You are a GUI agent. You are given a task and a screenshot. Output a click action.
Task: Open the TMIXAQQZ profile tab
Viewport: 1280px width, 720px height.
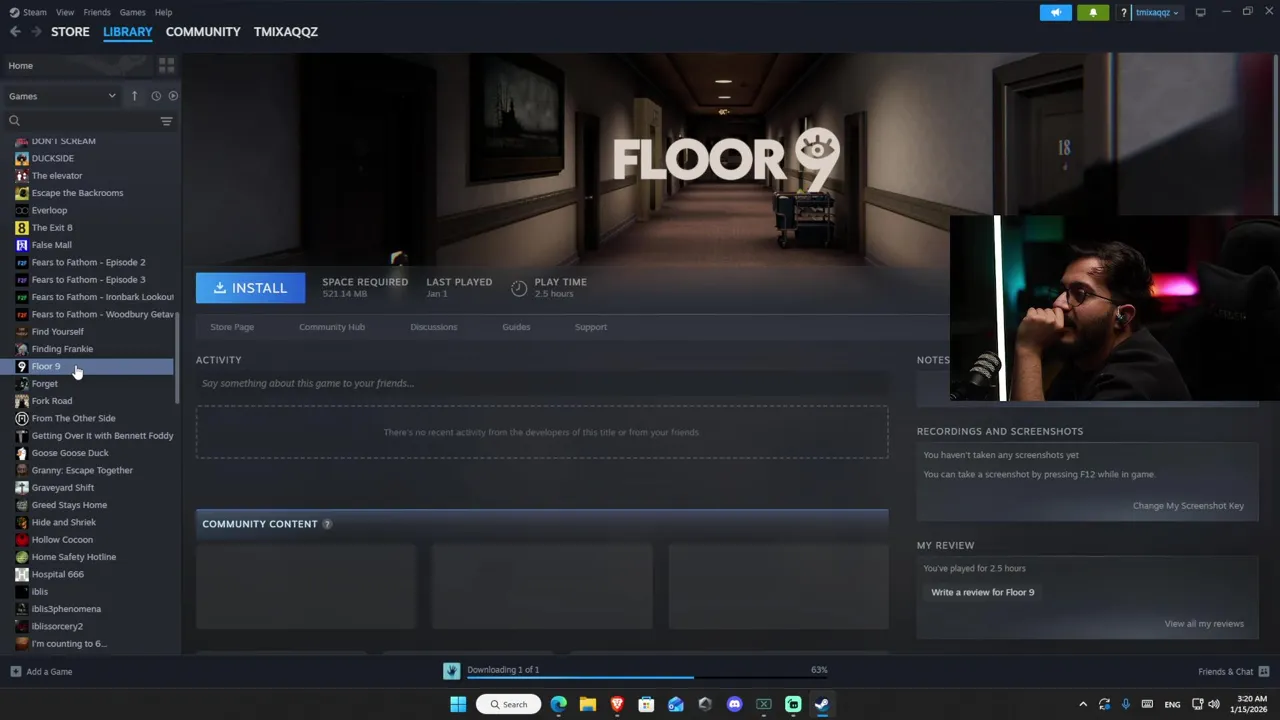pos(286,32)
